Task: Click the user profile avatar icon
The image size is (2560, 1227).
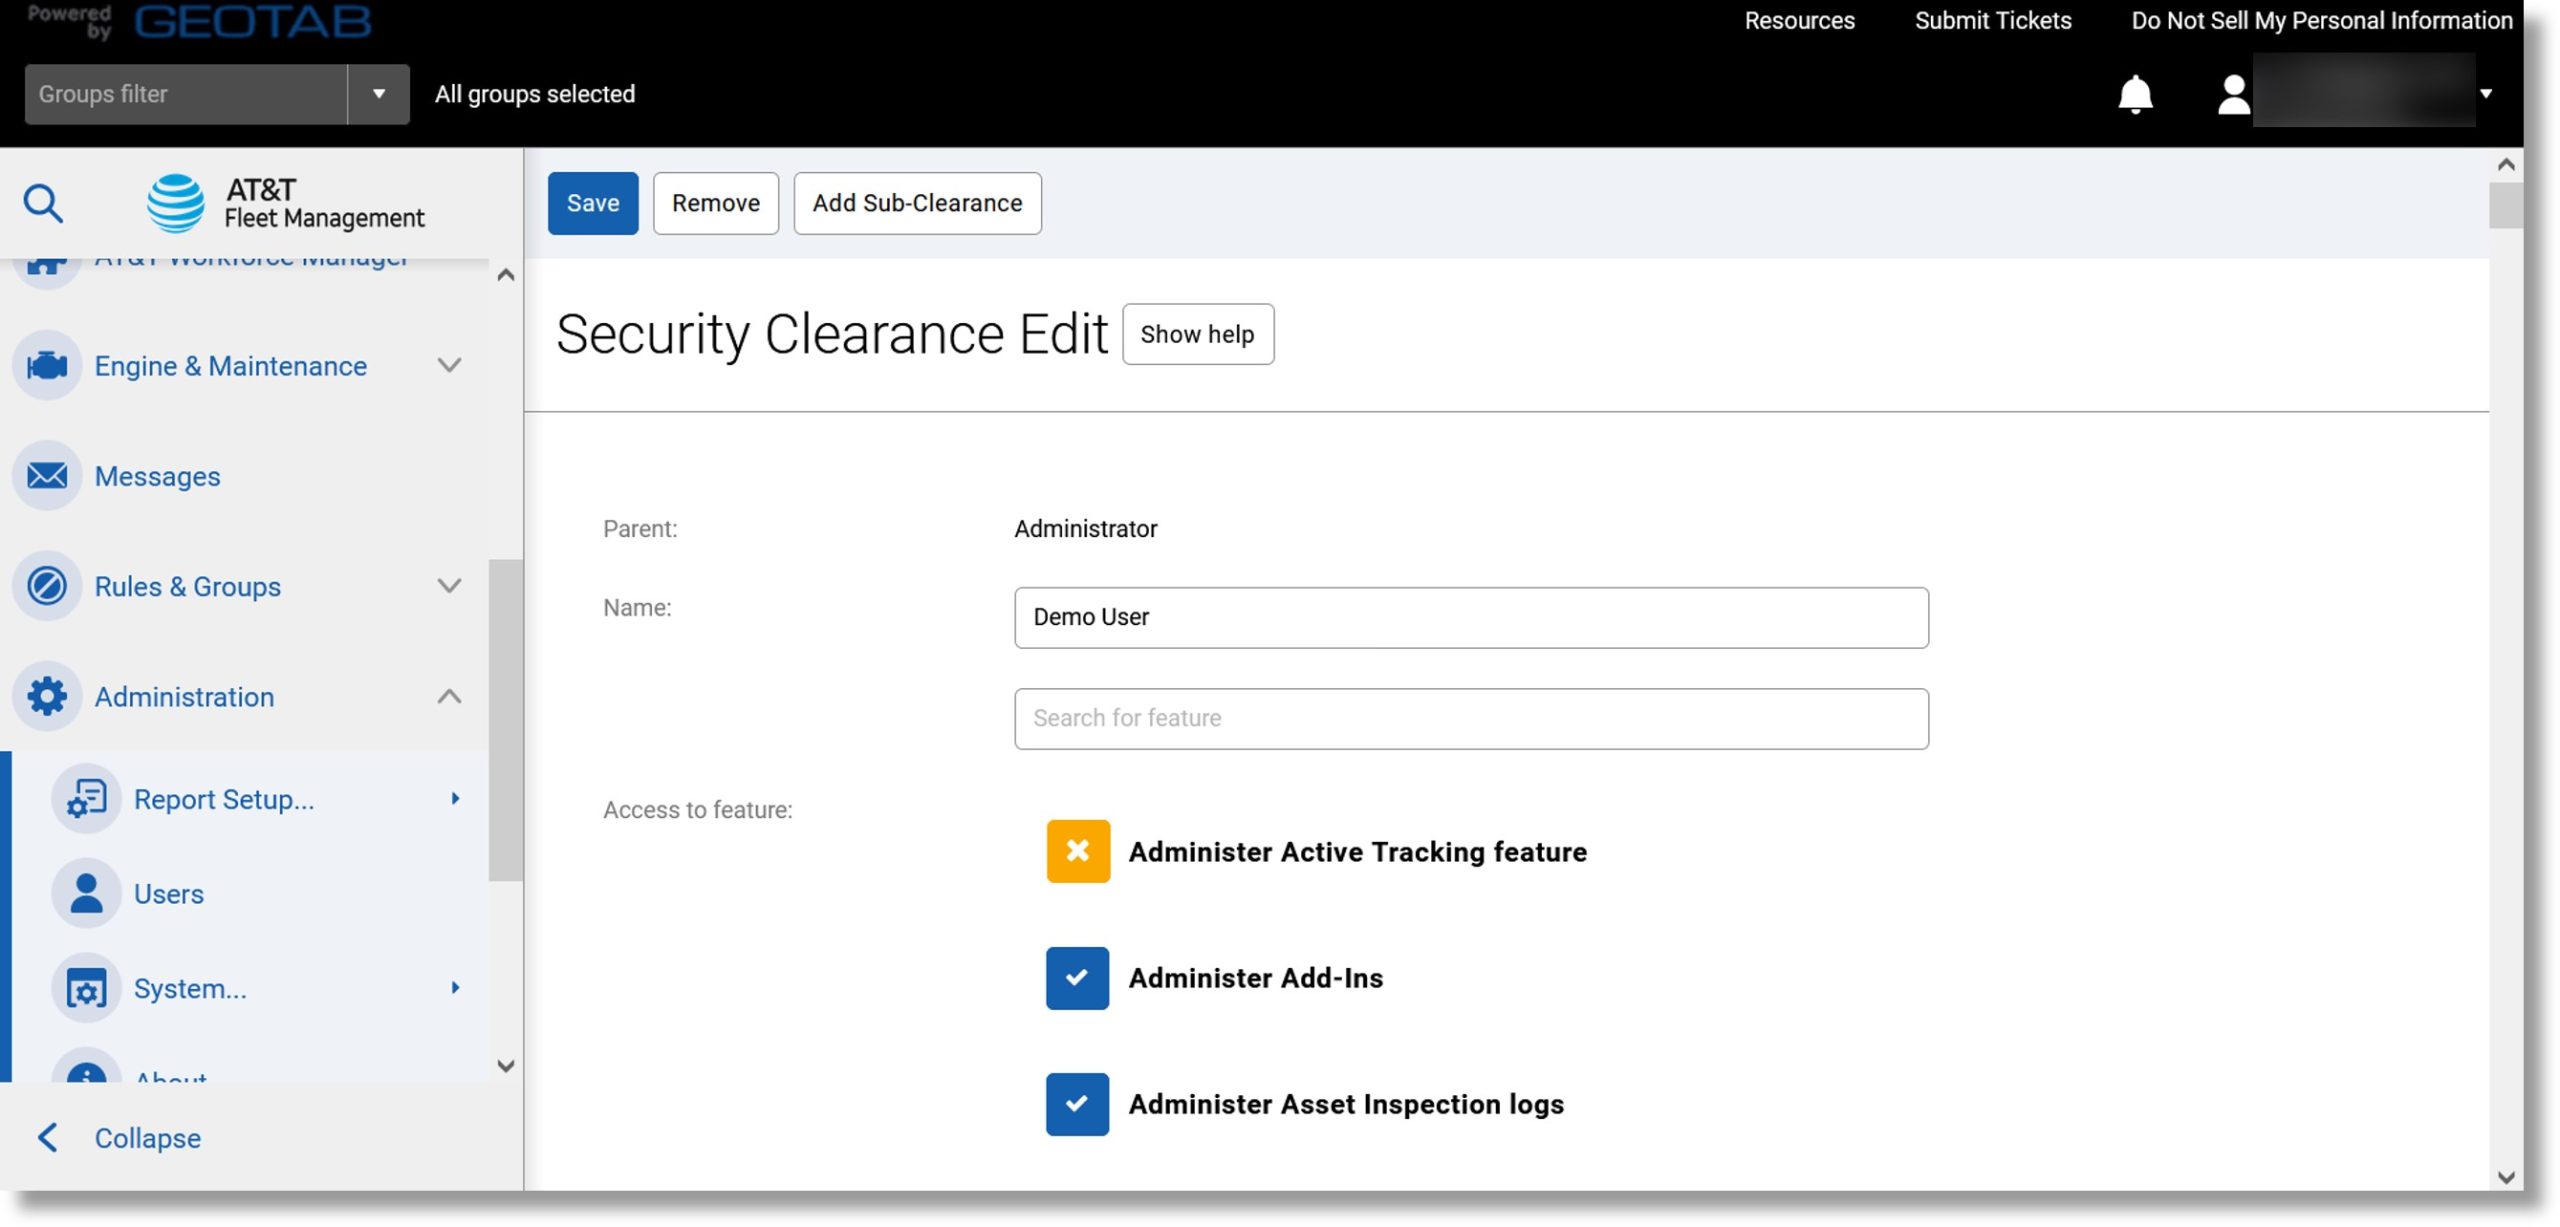Action: [2233, 95]
